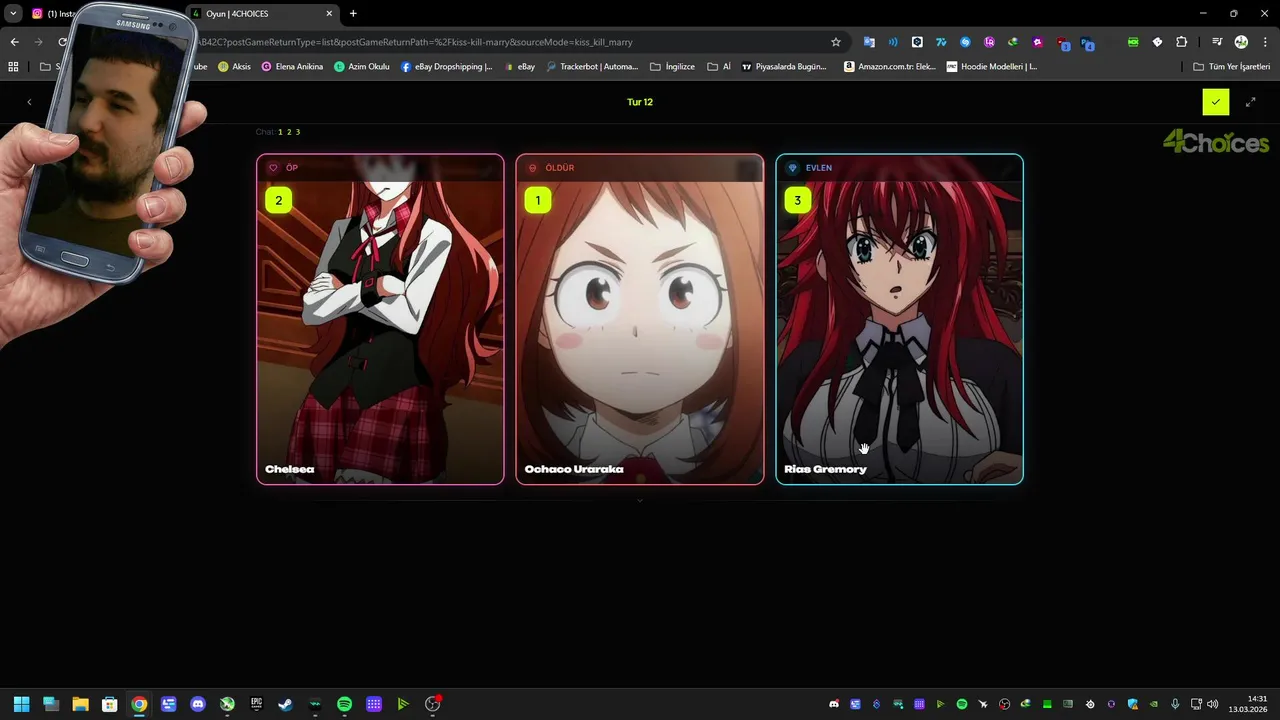Open the Aksis bookmark
The image size is (1280, 720).
tap(234, 67)
